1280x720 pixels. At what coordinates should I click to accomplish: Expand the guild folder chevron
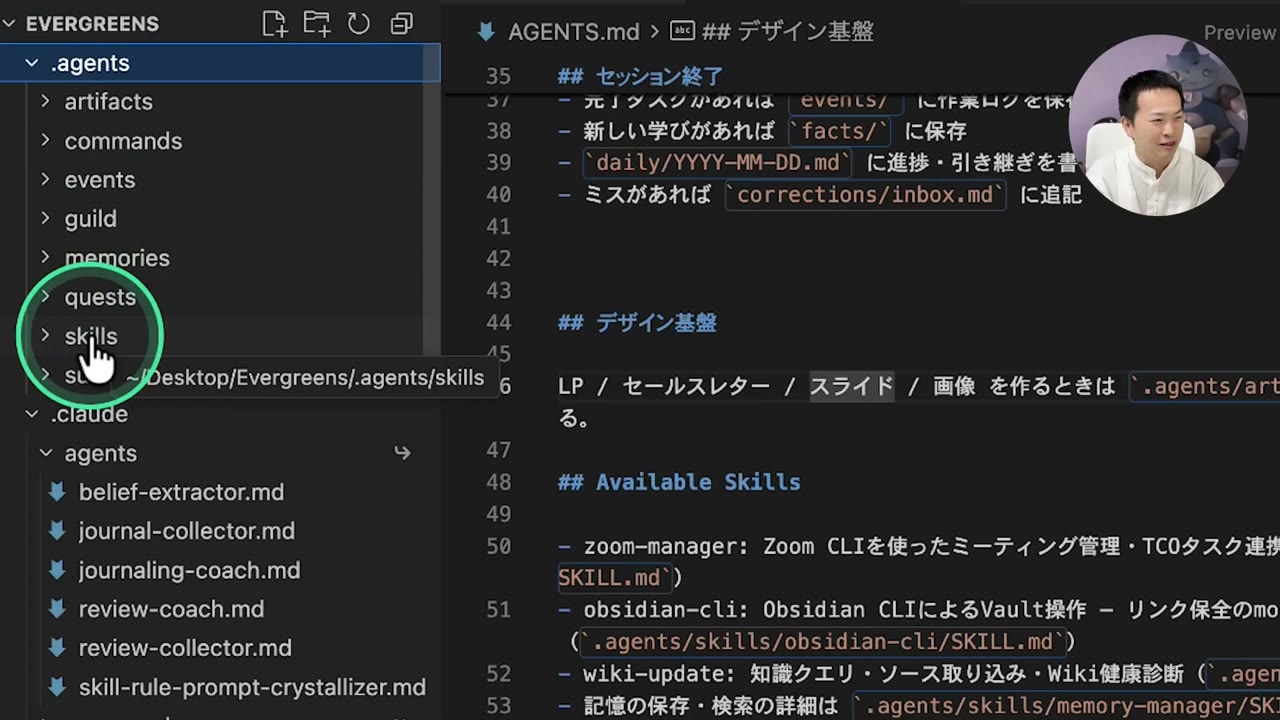point(45,218)
